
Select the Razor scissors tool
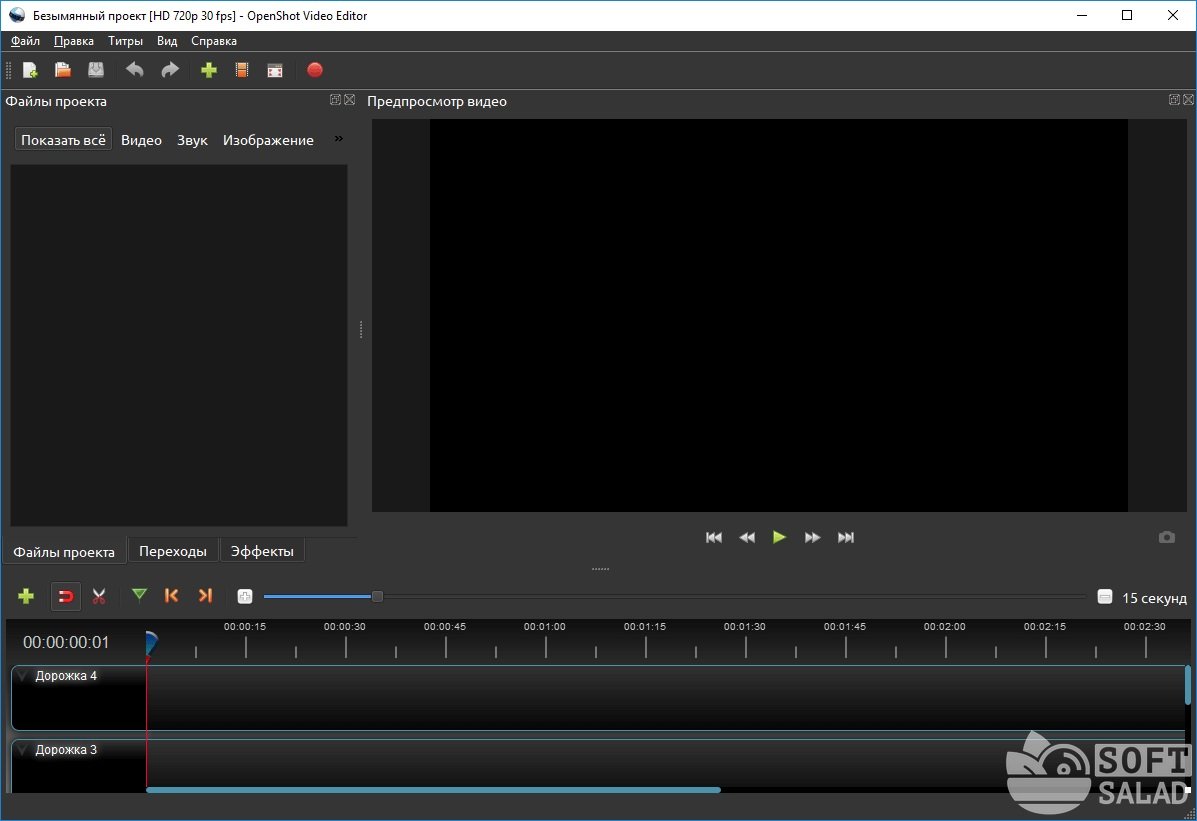(99, 596)
